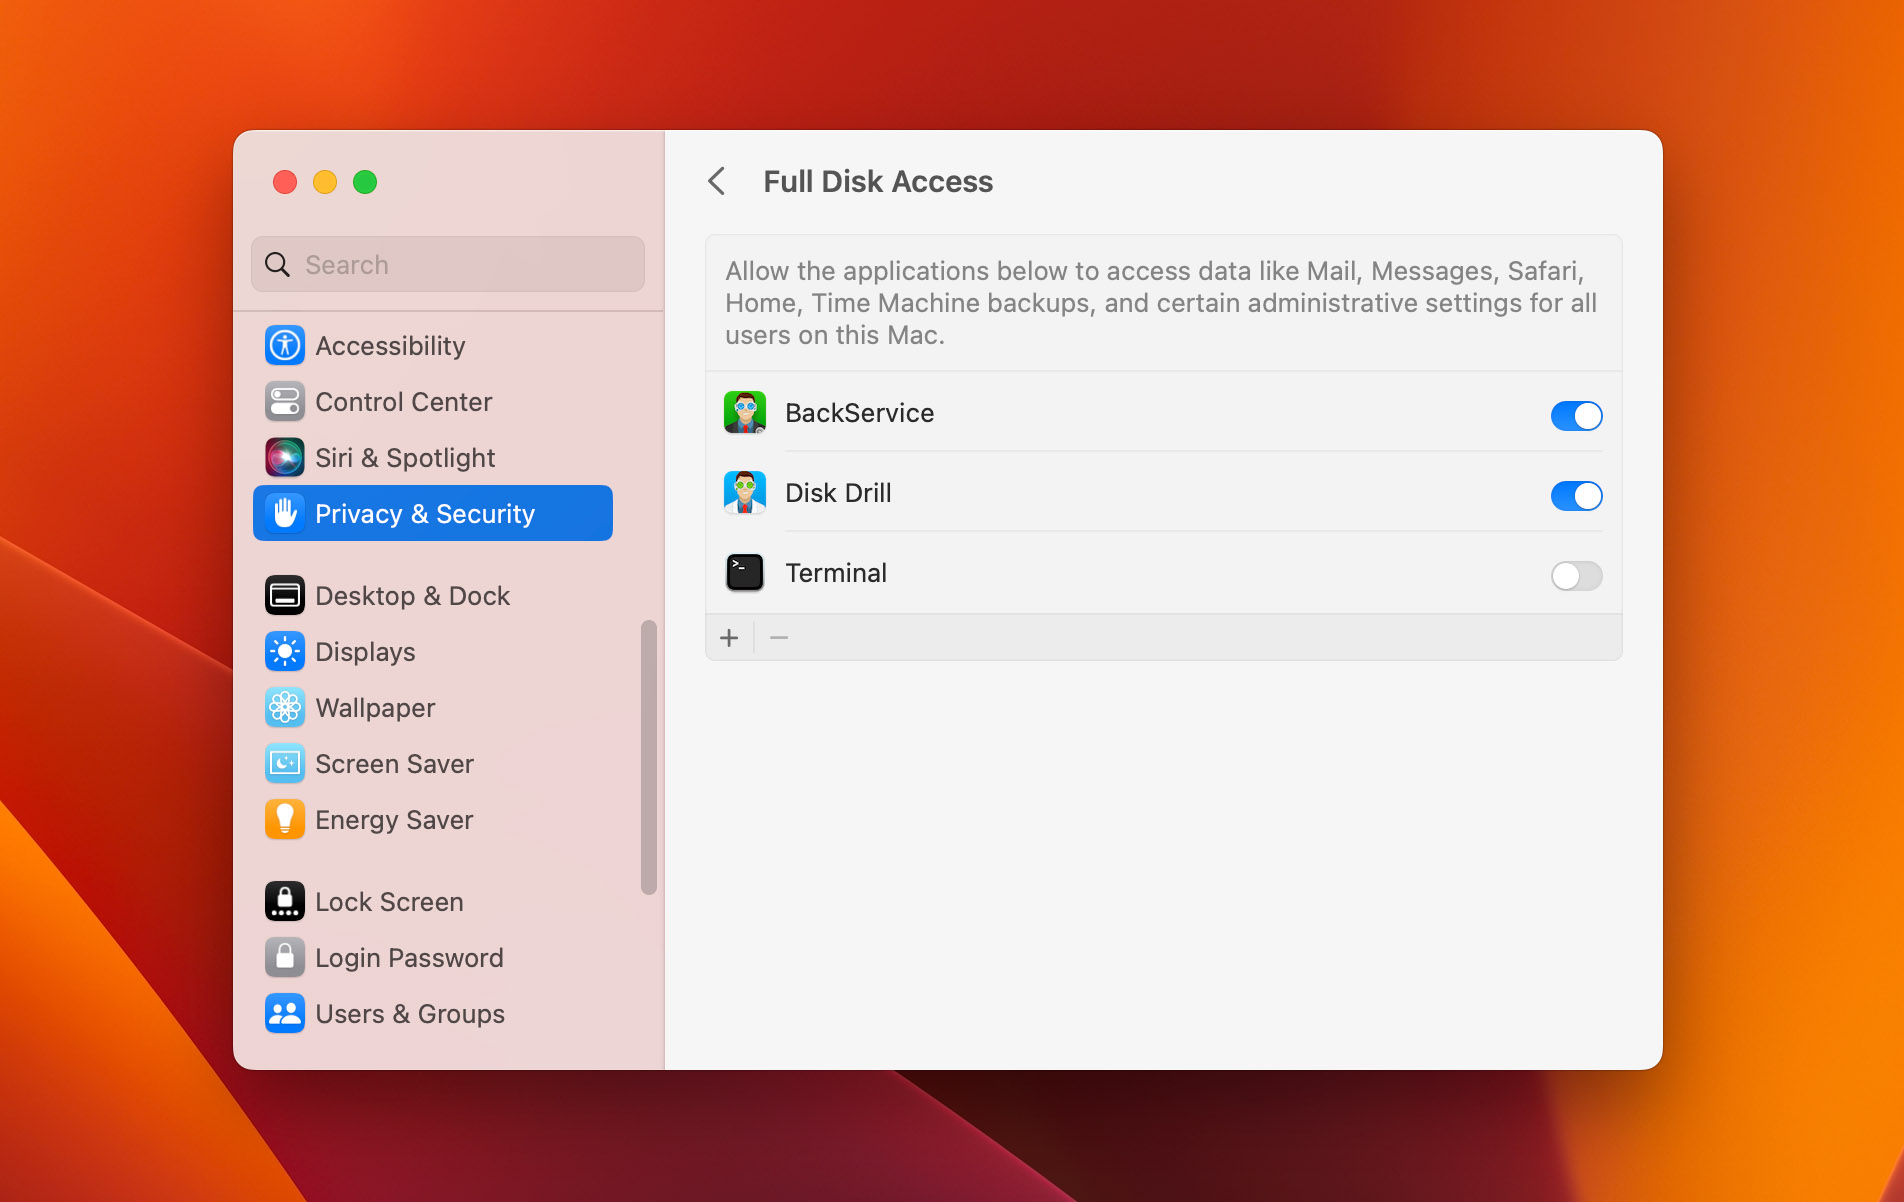Select Desktop & Dock in sidebar
1904x1202 pixels.
click(x=433, y=596)
